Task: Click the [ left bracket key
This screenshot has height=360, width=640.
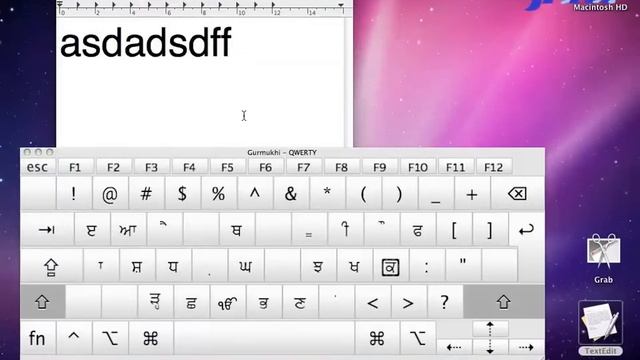Action: tap(454, 230)
